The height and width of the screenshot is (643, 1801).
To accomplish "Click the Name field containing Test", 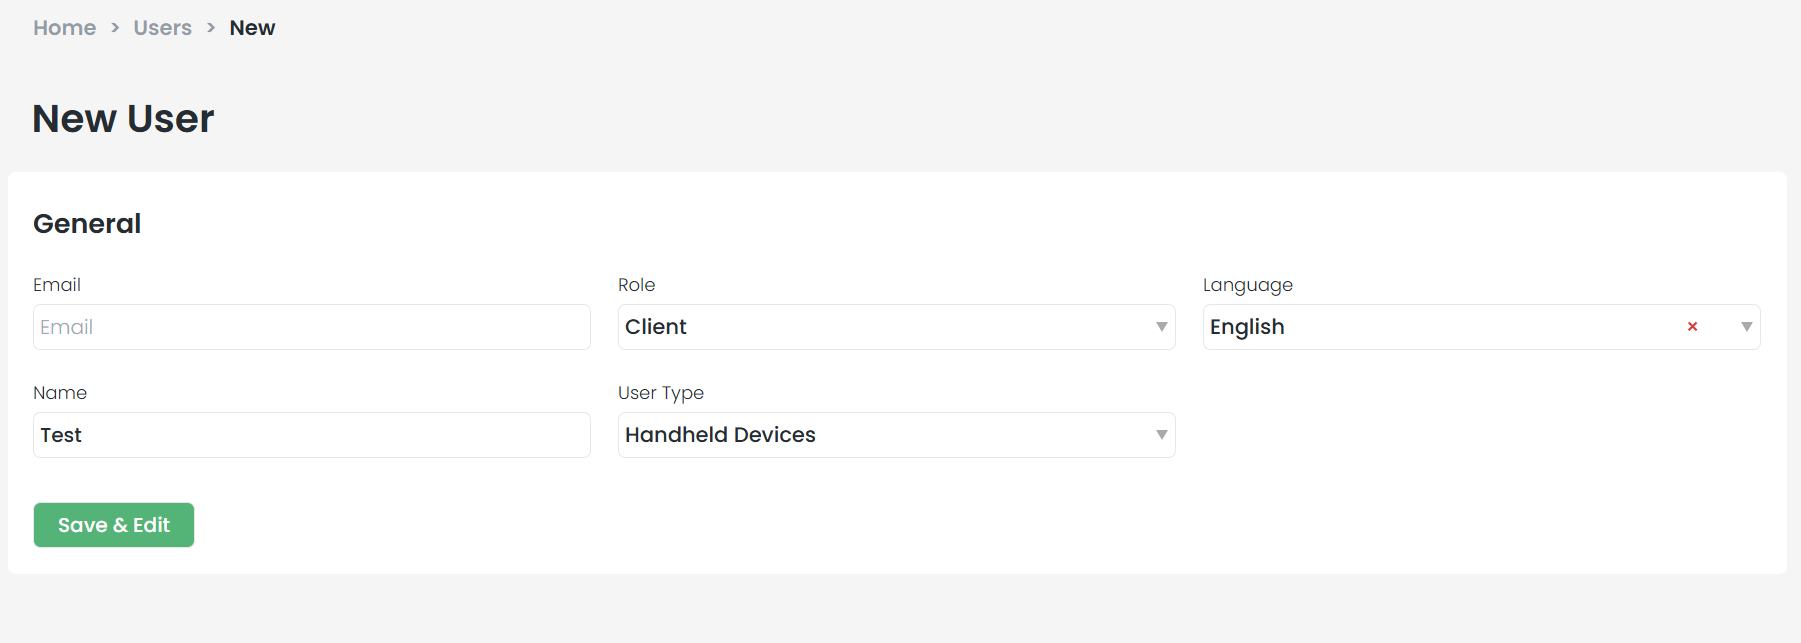I will click(311, 435).
